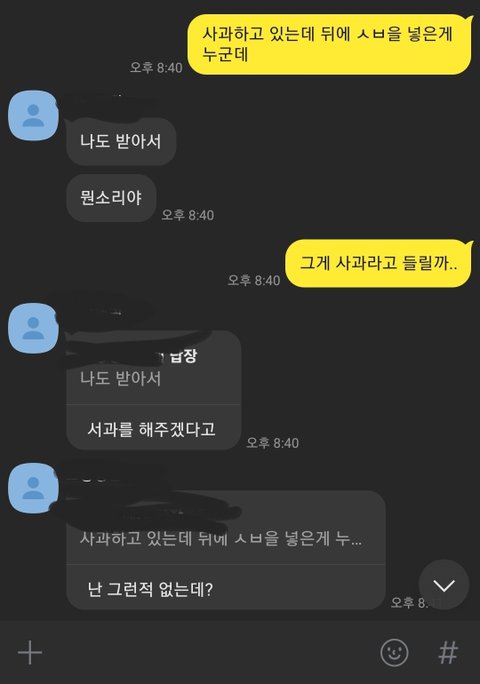Image resolution: width=480 pixels, height=684 pixels.
Task: Tap 오후 8:40 timestamp beside 뭔소리야
Action: (188, 215)
